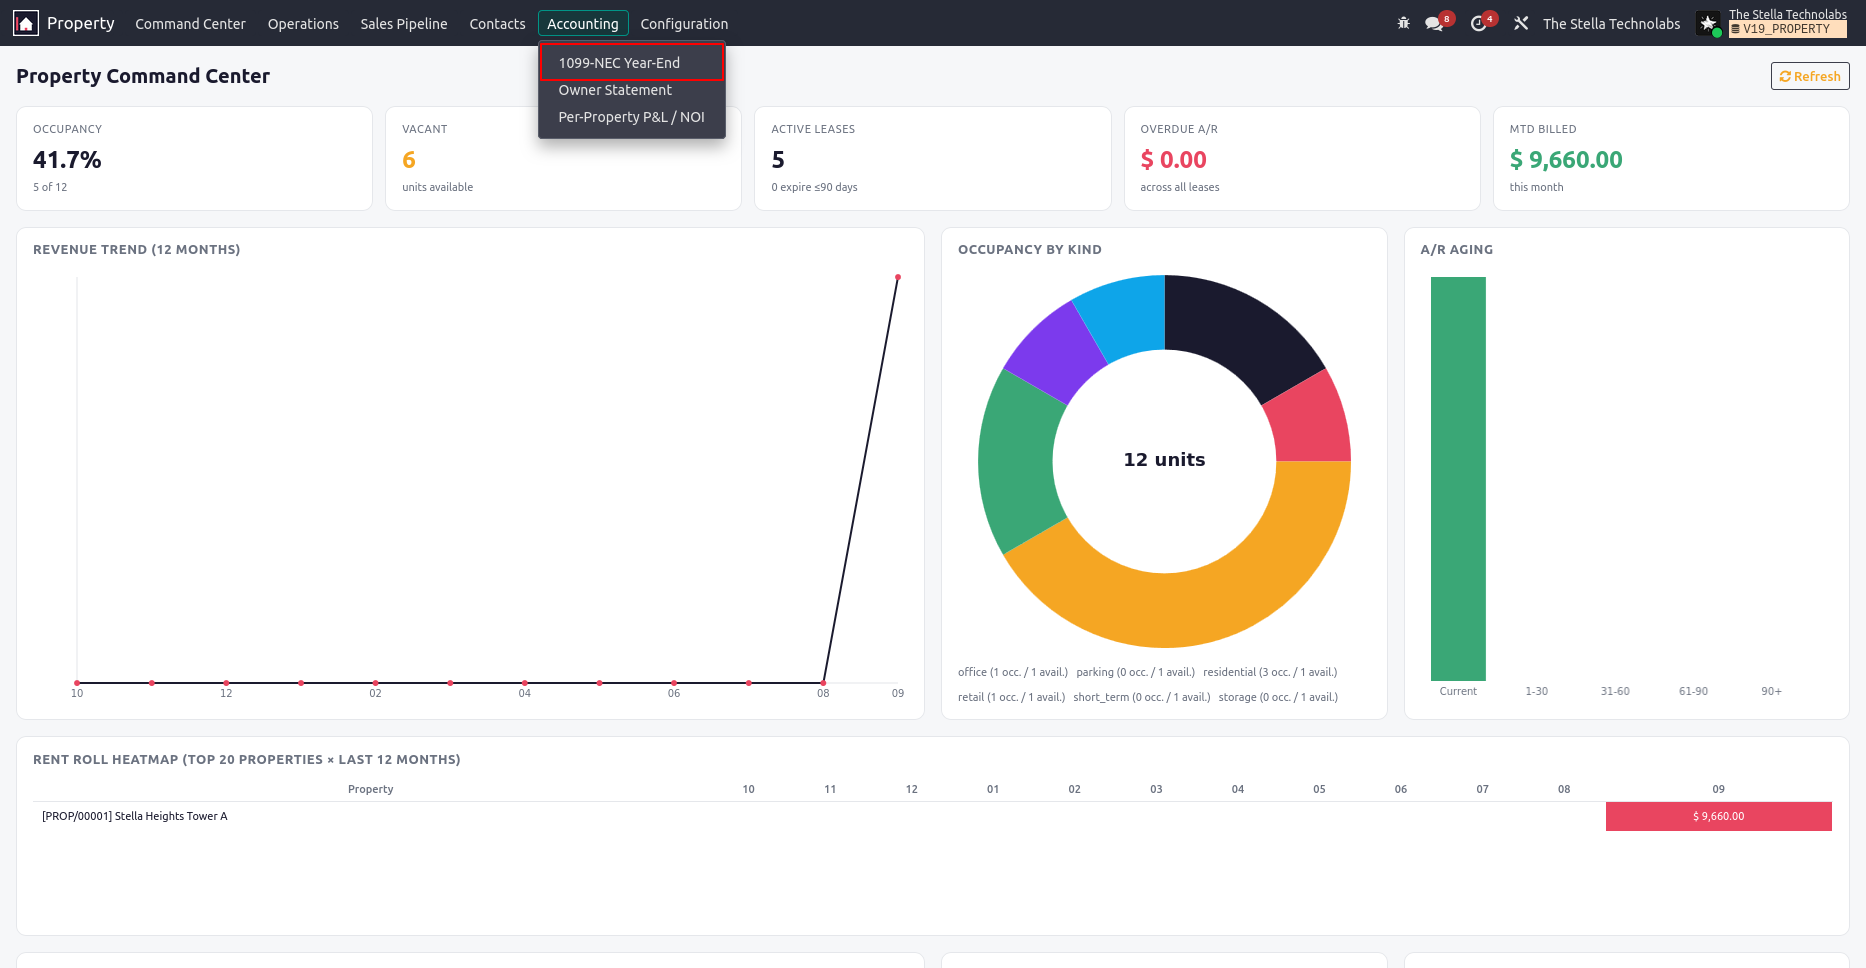Select Per-Property P&L / NOI entry
This screenshot has width=1866, height=968.
pyautogui.click(x=632, y=117)
